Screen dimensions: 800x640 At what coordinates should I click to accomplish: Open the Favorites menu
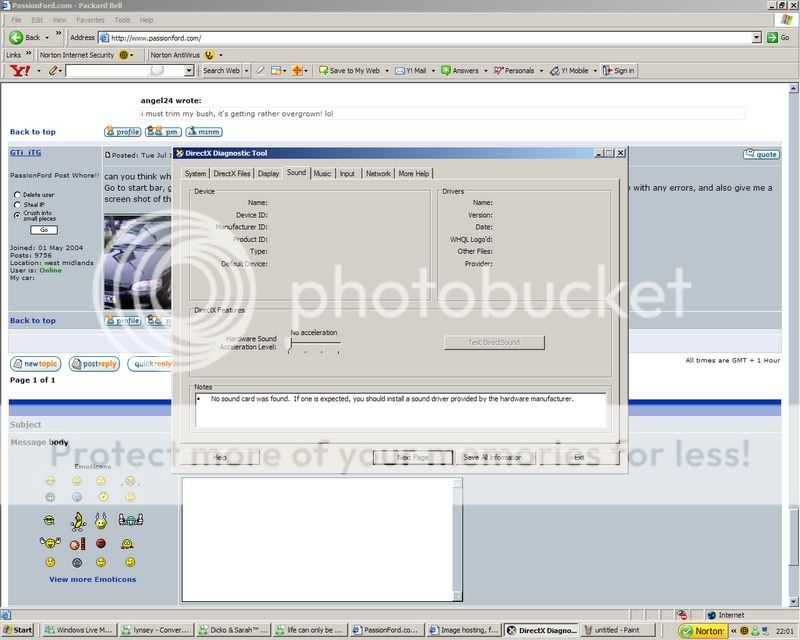click(x=90, y=20)
